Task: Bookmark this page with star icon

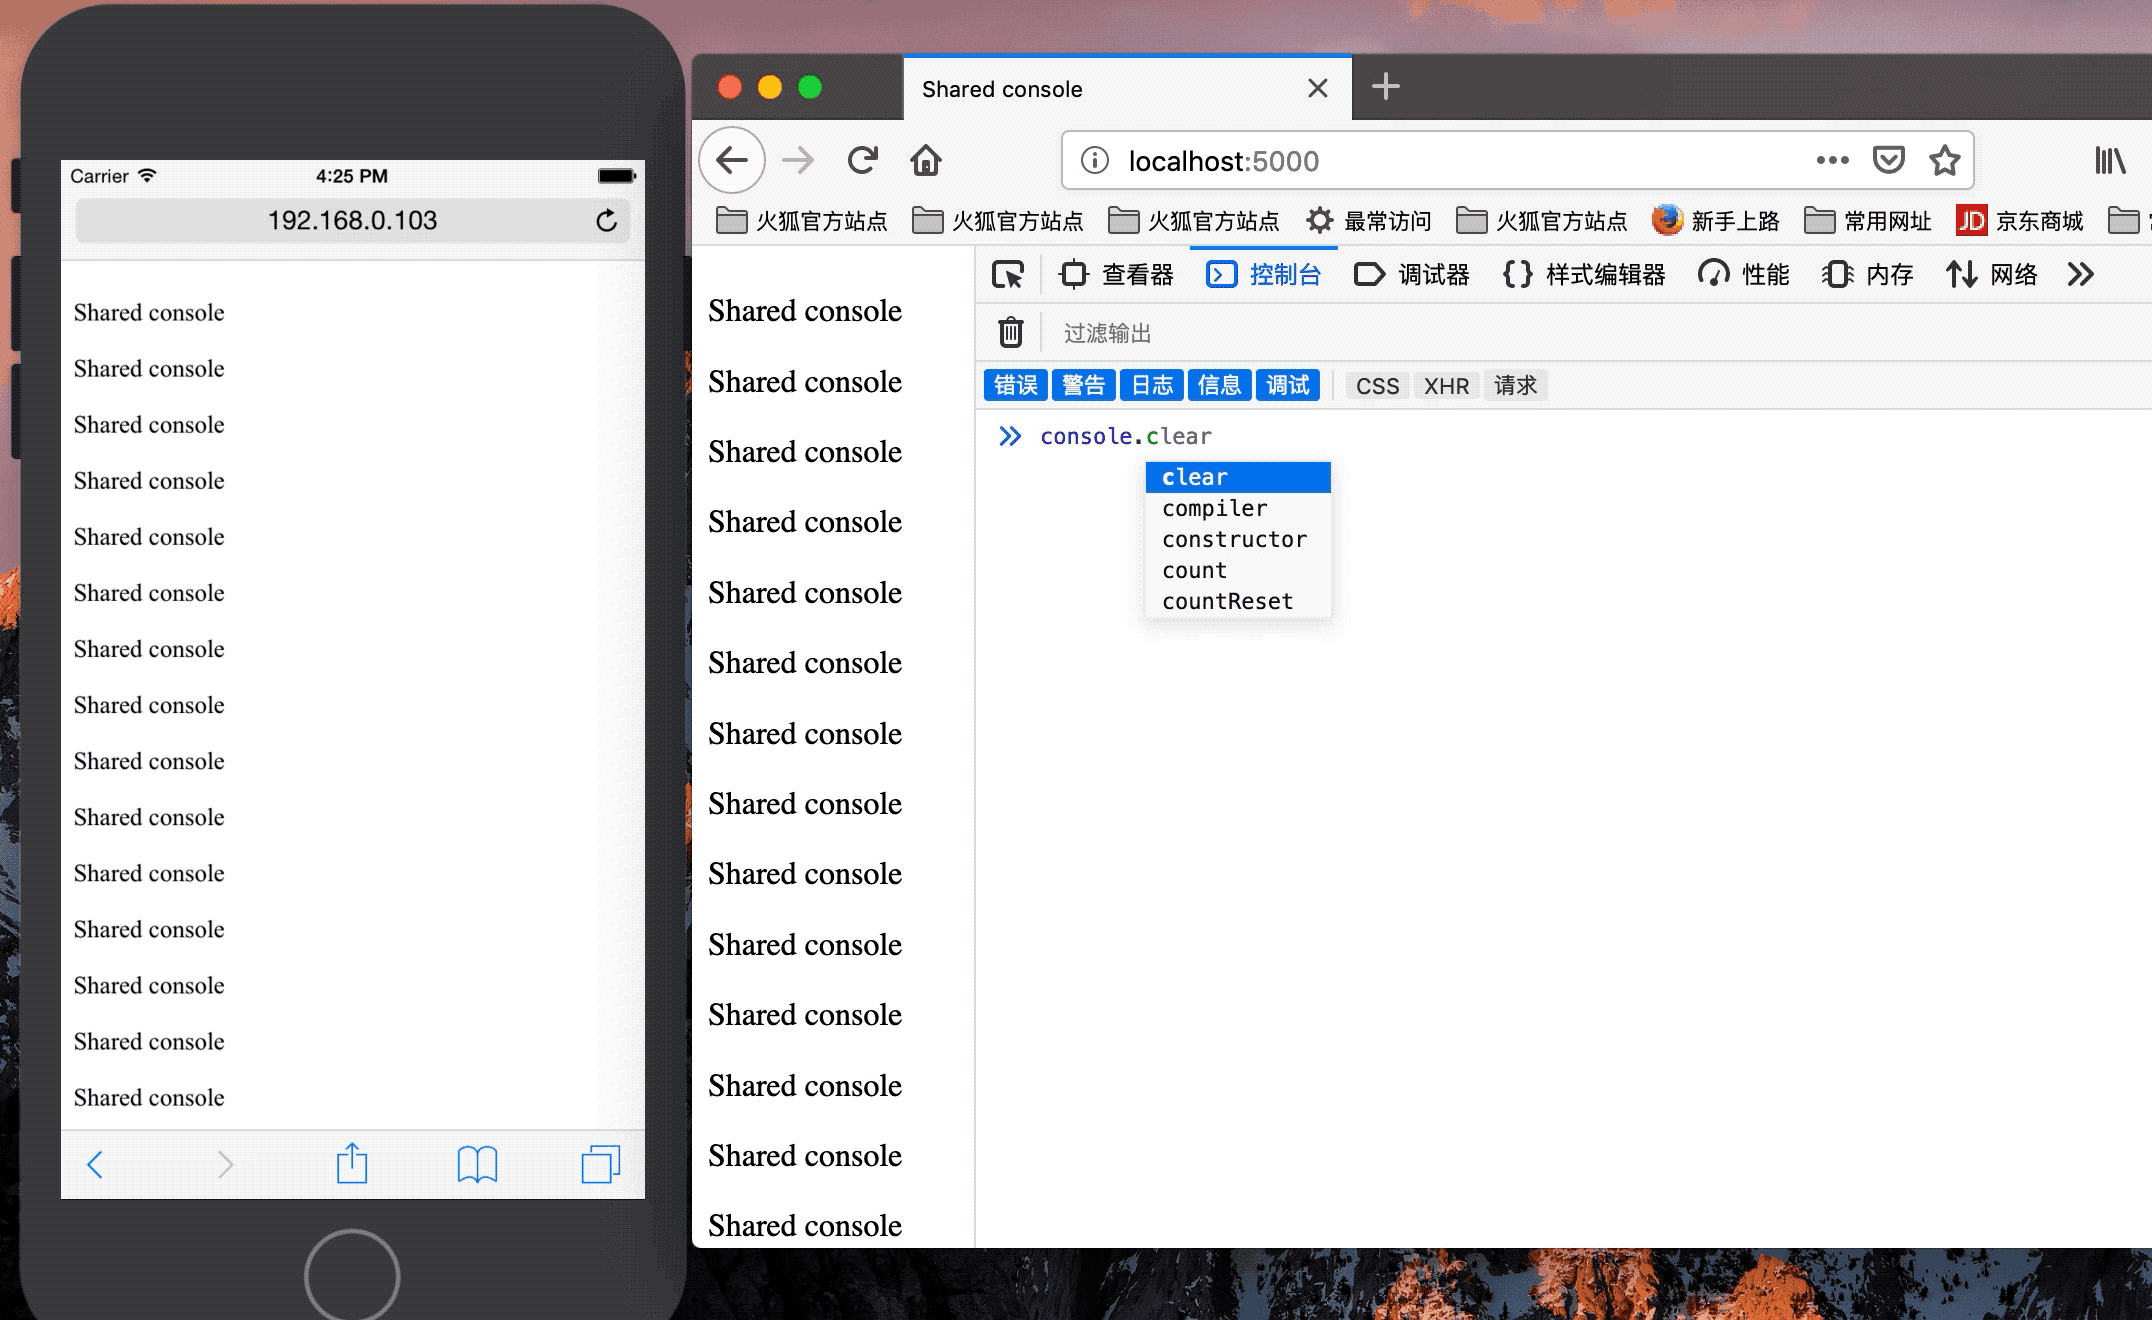Action: (1944, 160)
